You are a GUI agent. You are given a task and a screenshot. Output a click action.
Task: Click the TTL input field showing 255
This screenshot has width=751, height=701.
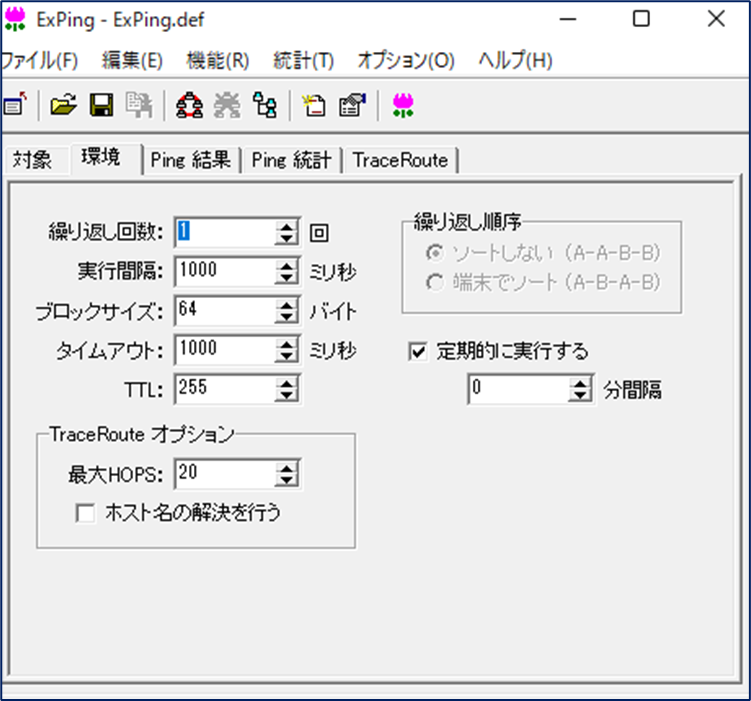[x=225, y=389]
